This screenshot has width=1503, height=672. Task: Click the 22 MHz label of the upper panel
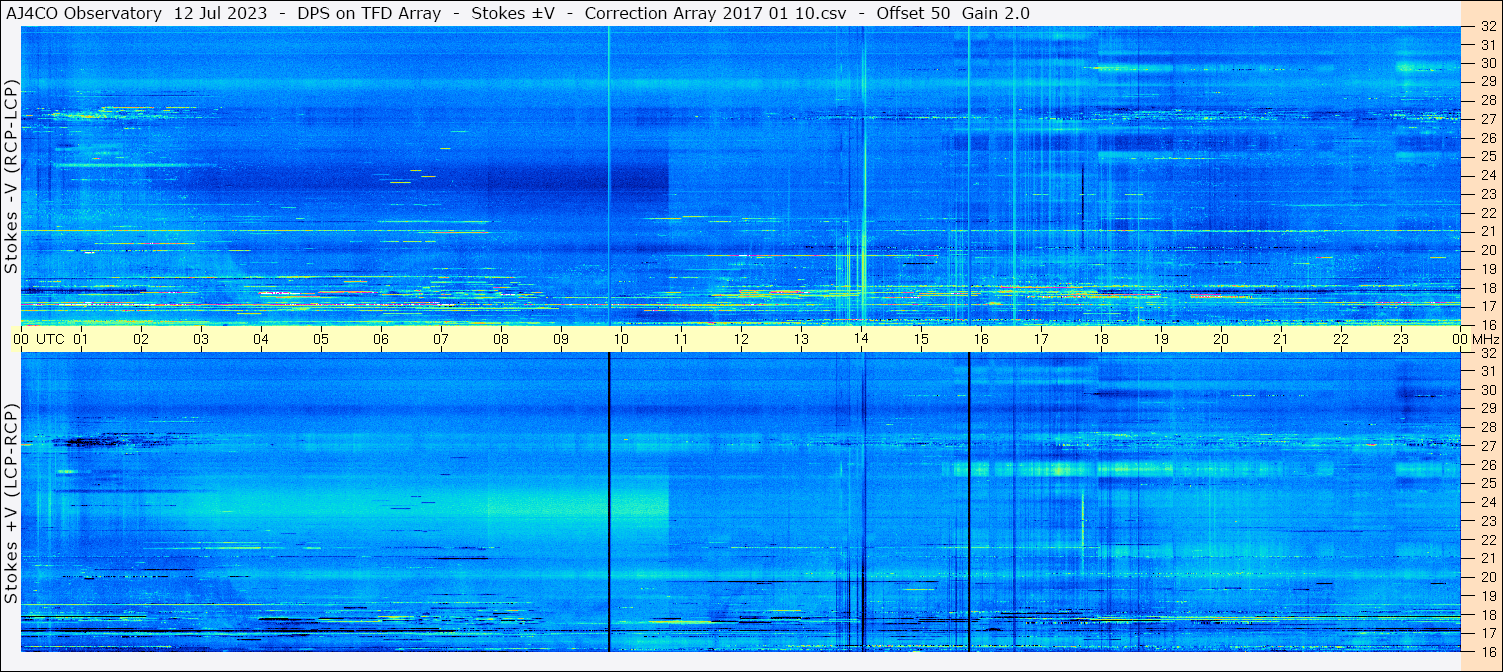[1488, 213]
